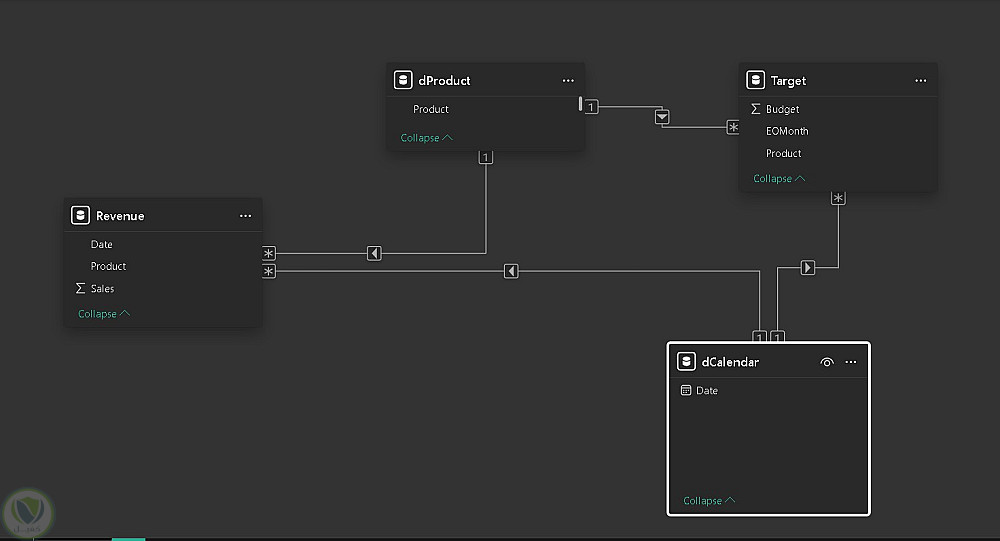Select the Target table header title
The width and height of the screenshot is (1000, 541).
[x=788, y=80]
